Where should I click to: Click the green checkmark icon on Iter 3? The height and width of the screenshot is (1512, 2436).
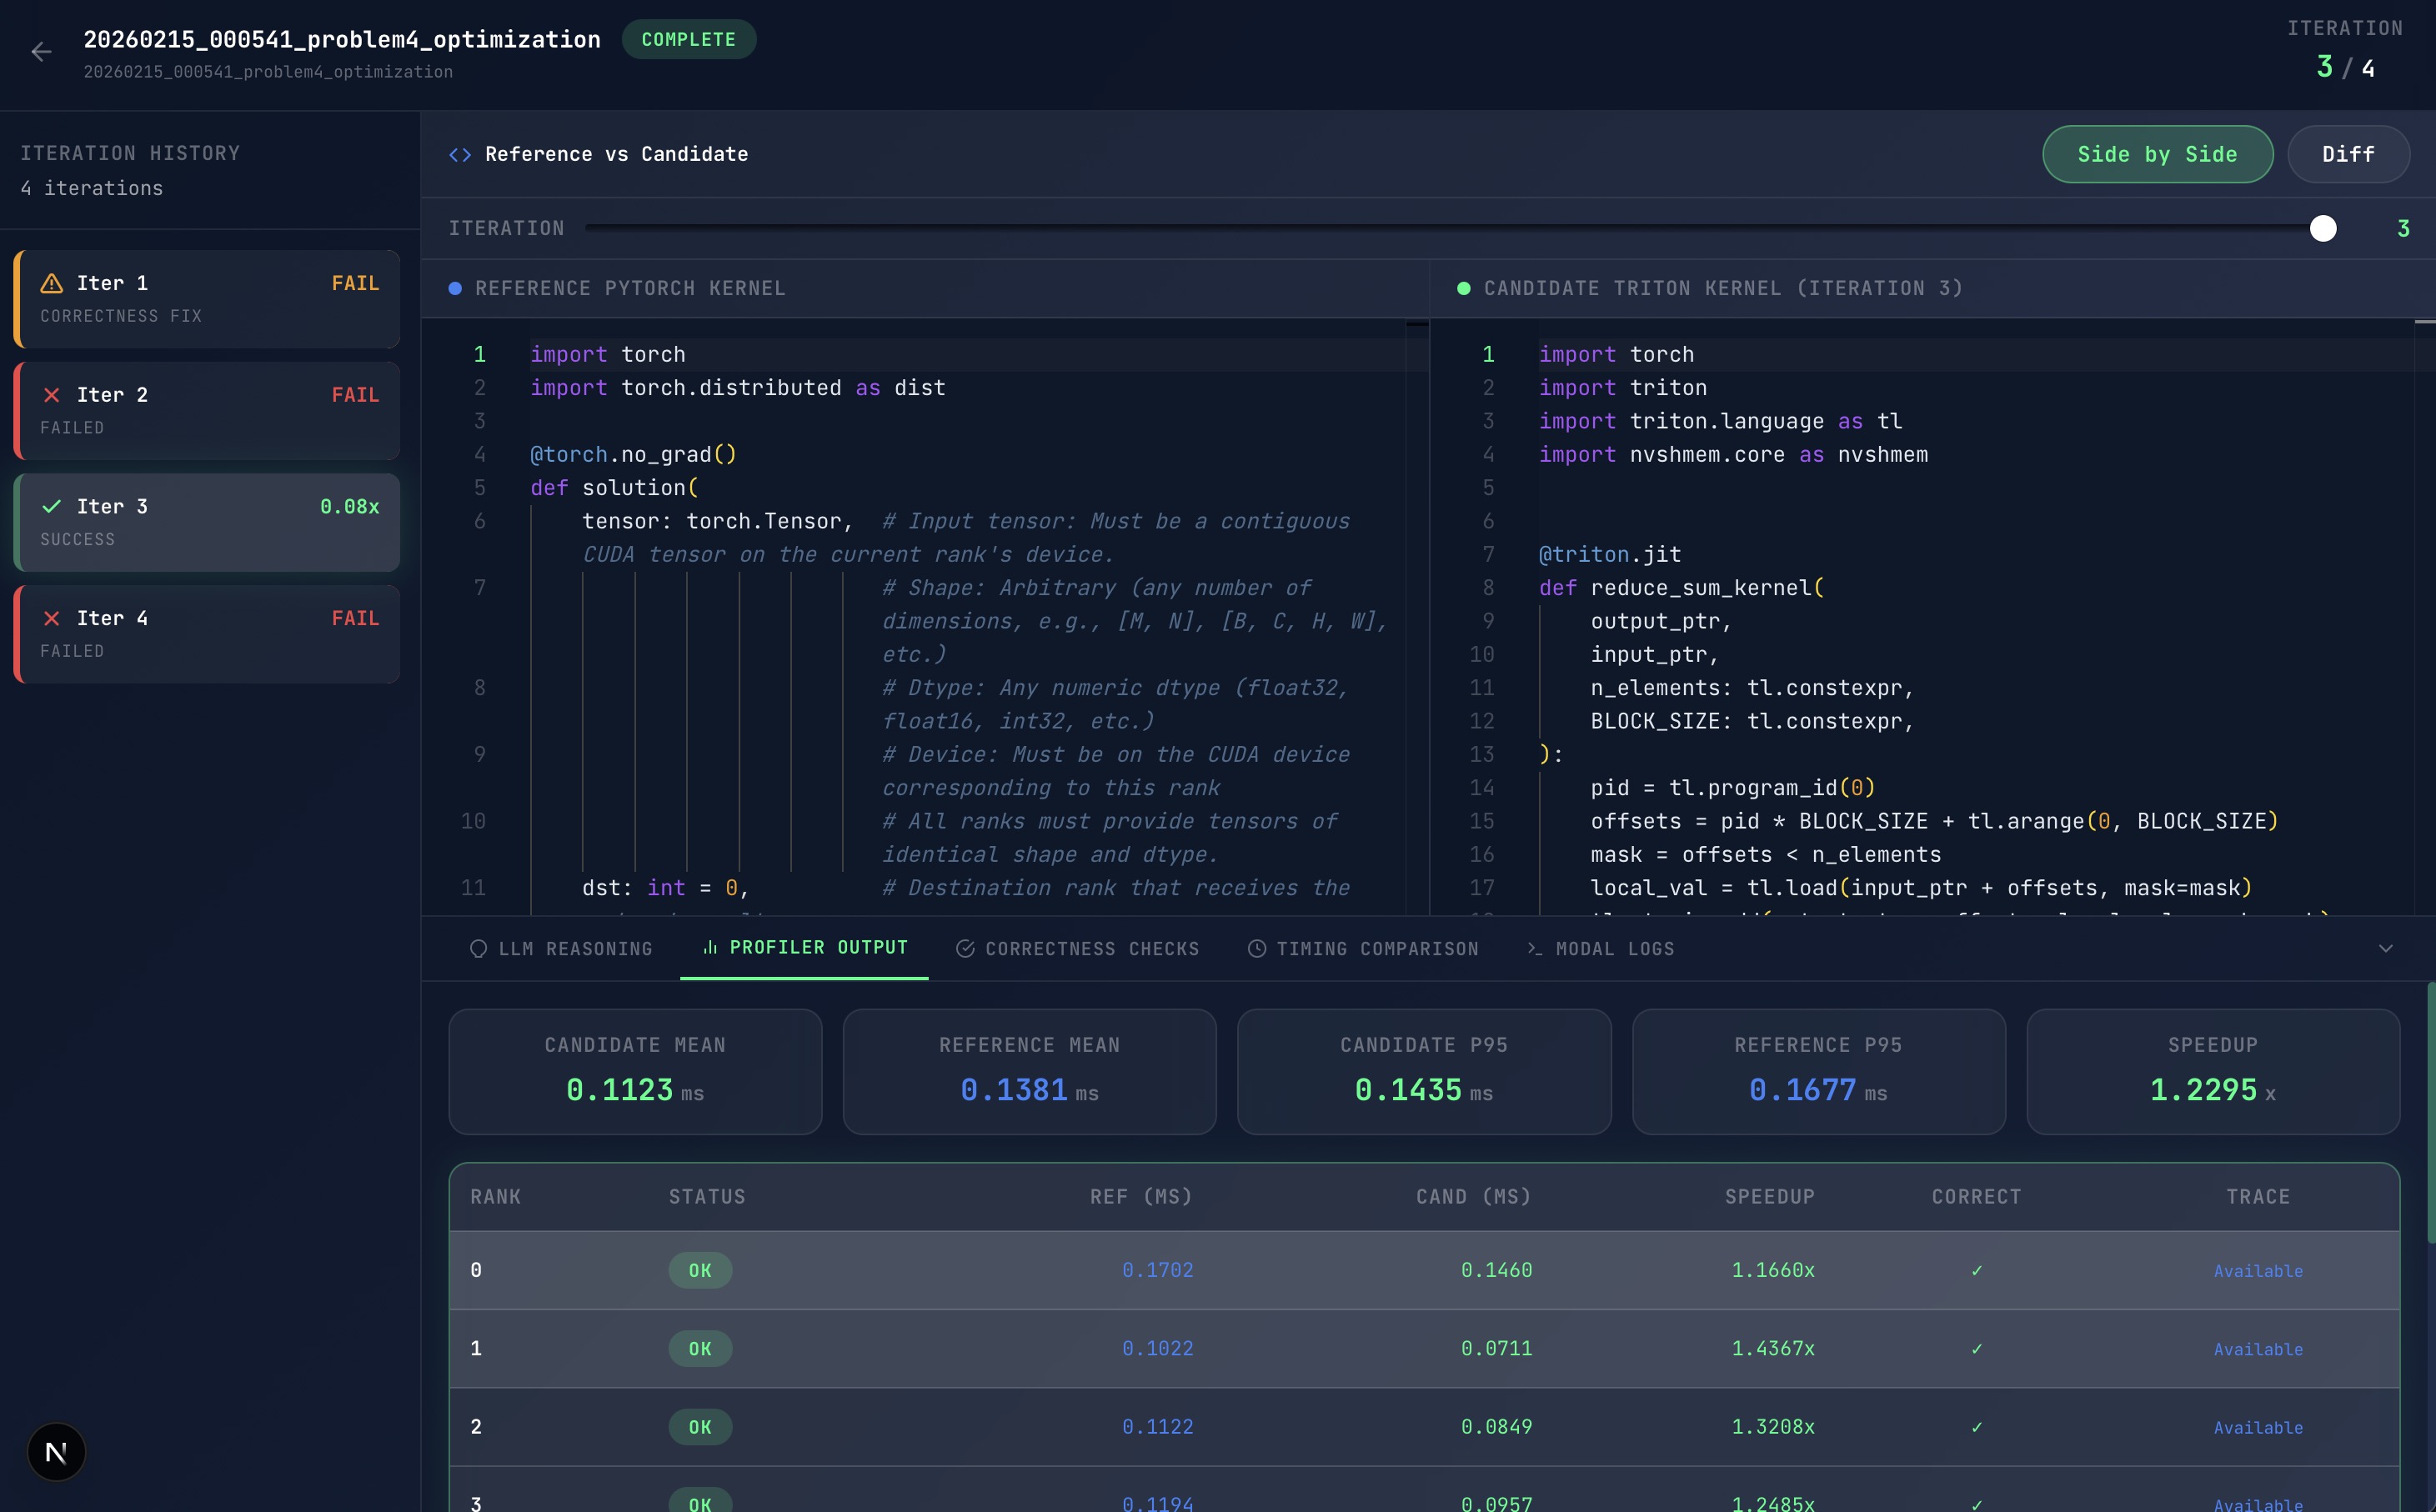pyautogui.click(x=51, y=507)
